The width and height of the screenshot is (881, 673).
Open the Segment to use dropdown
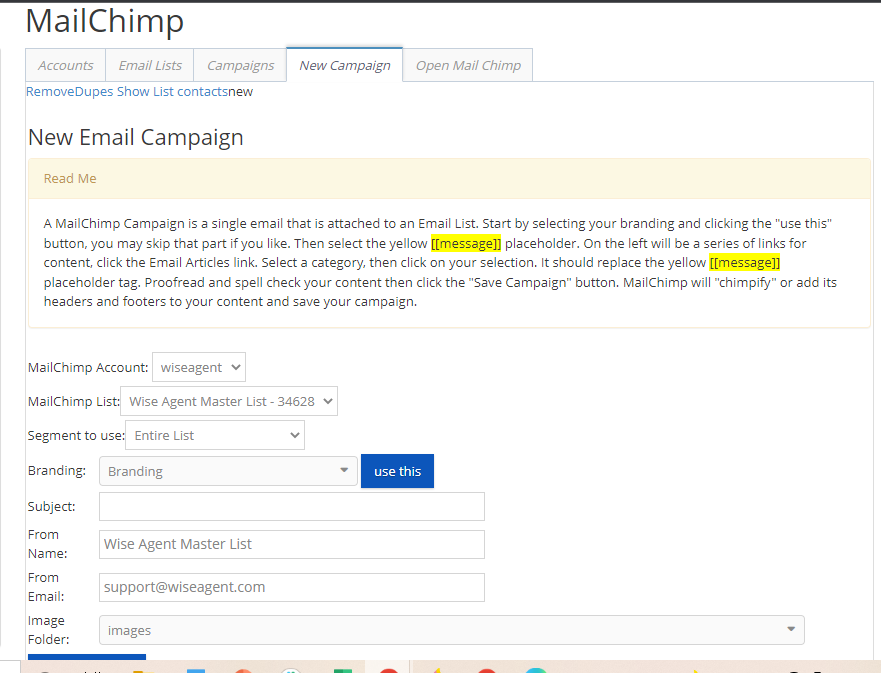pyautogui.click(x=215, y=435)
